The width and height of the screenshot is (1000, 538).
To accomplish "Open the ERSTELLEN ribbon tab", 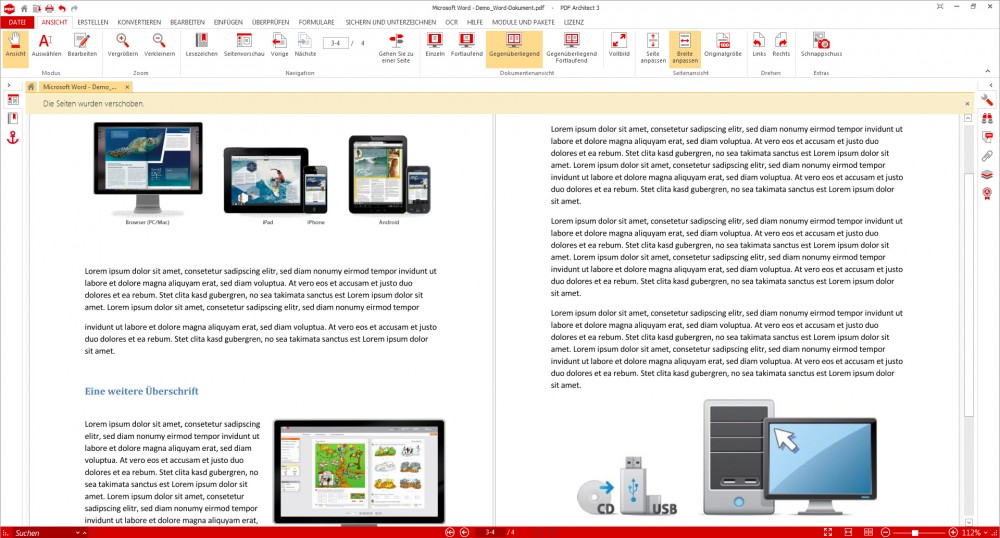I will [x=93, y=21].
